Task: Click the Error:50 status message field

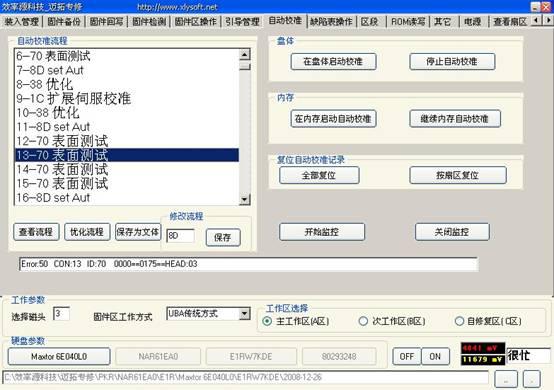Action: 248,264
